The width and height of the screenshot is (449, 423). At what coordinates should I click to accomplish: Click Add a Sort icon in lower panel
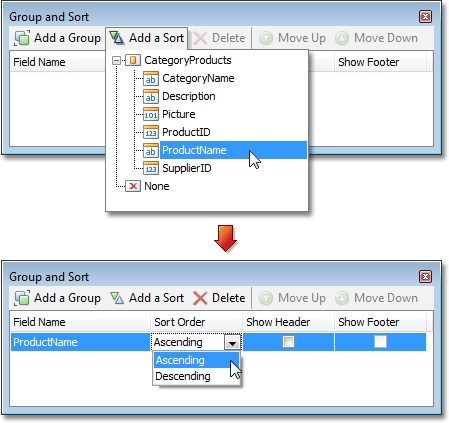[117, 298]
